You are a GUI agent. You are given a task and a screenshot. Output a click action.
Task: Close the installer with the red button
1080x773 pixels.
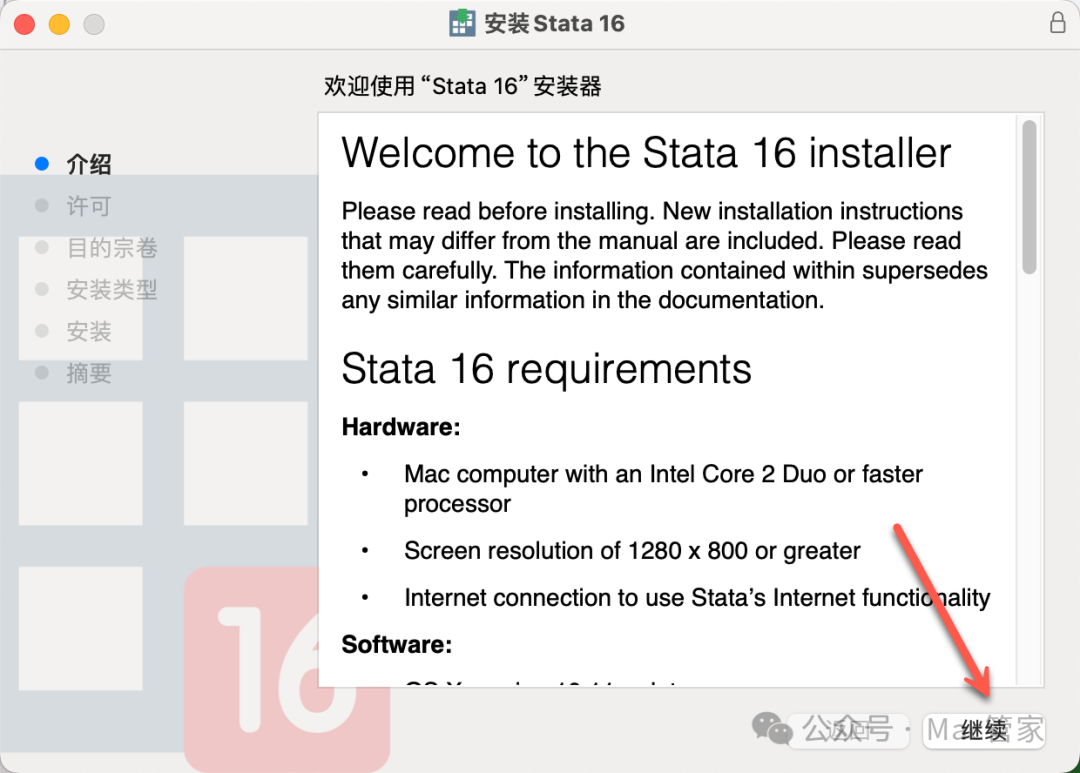pos(25,24)
